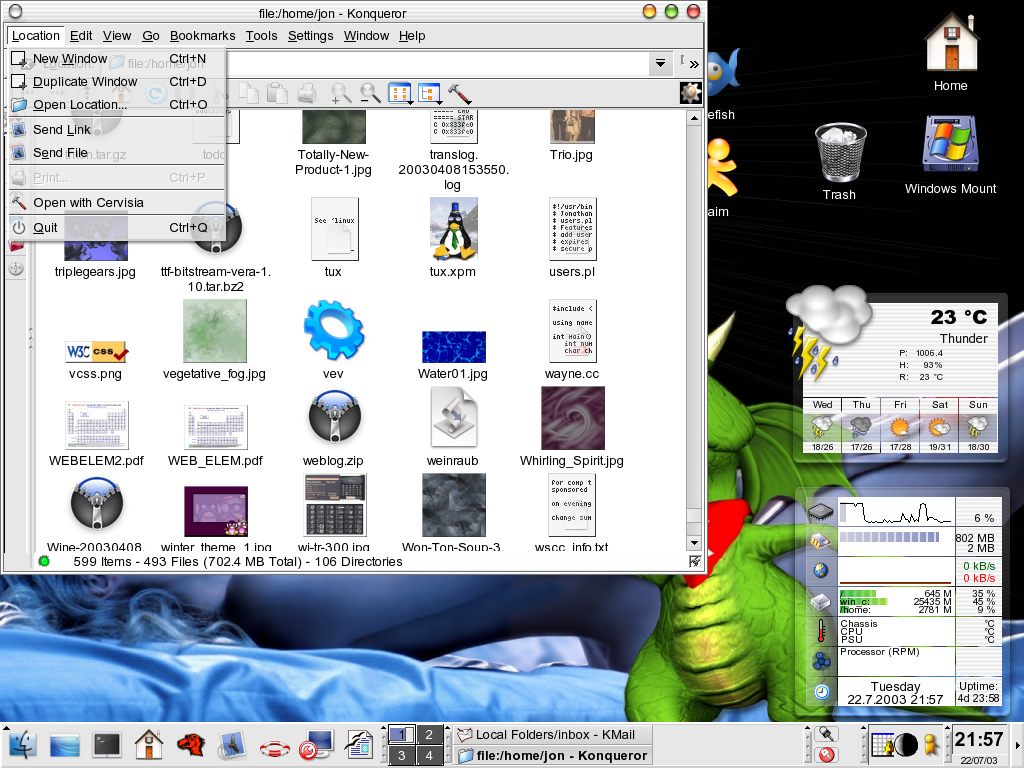Click the Copy icon in Konqueror toolbar
The width and height of the screenshot is (1024, 768).
(x=249, y=93)
